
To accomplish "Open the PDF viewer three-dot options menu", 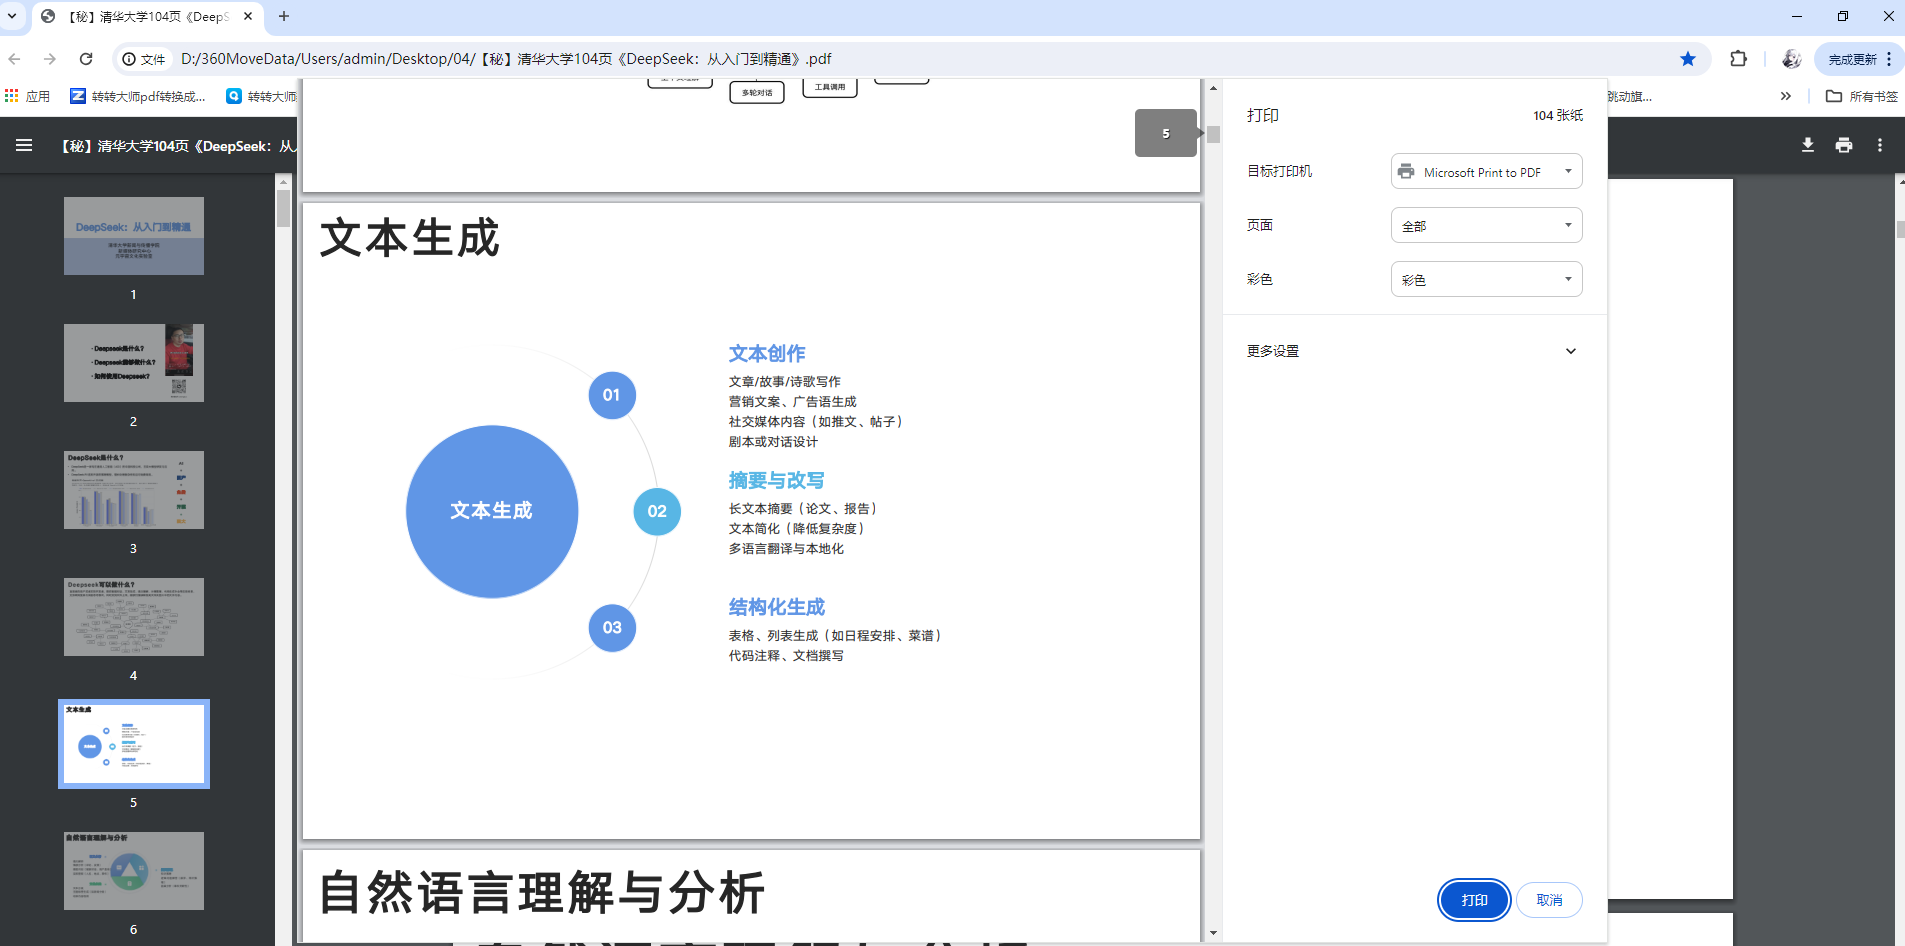I will 1879,145.
